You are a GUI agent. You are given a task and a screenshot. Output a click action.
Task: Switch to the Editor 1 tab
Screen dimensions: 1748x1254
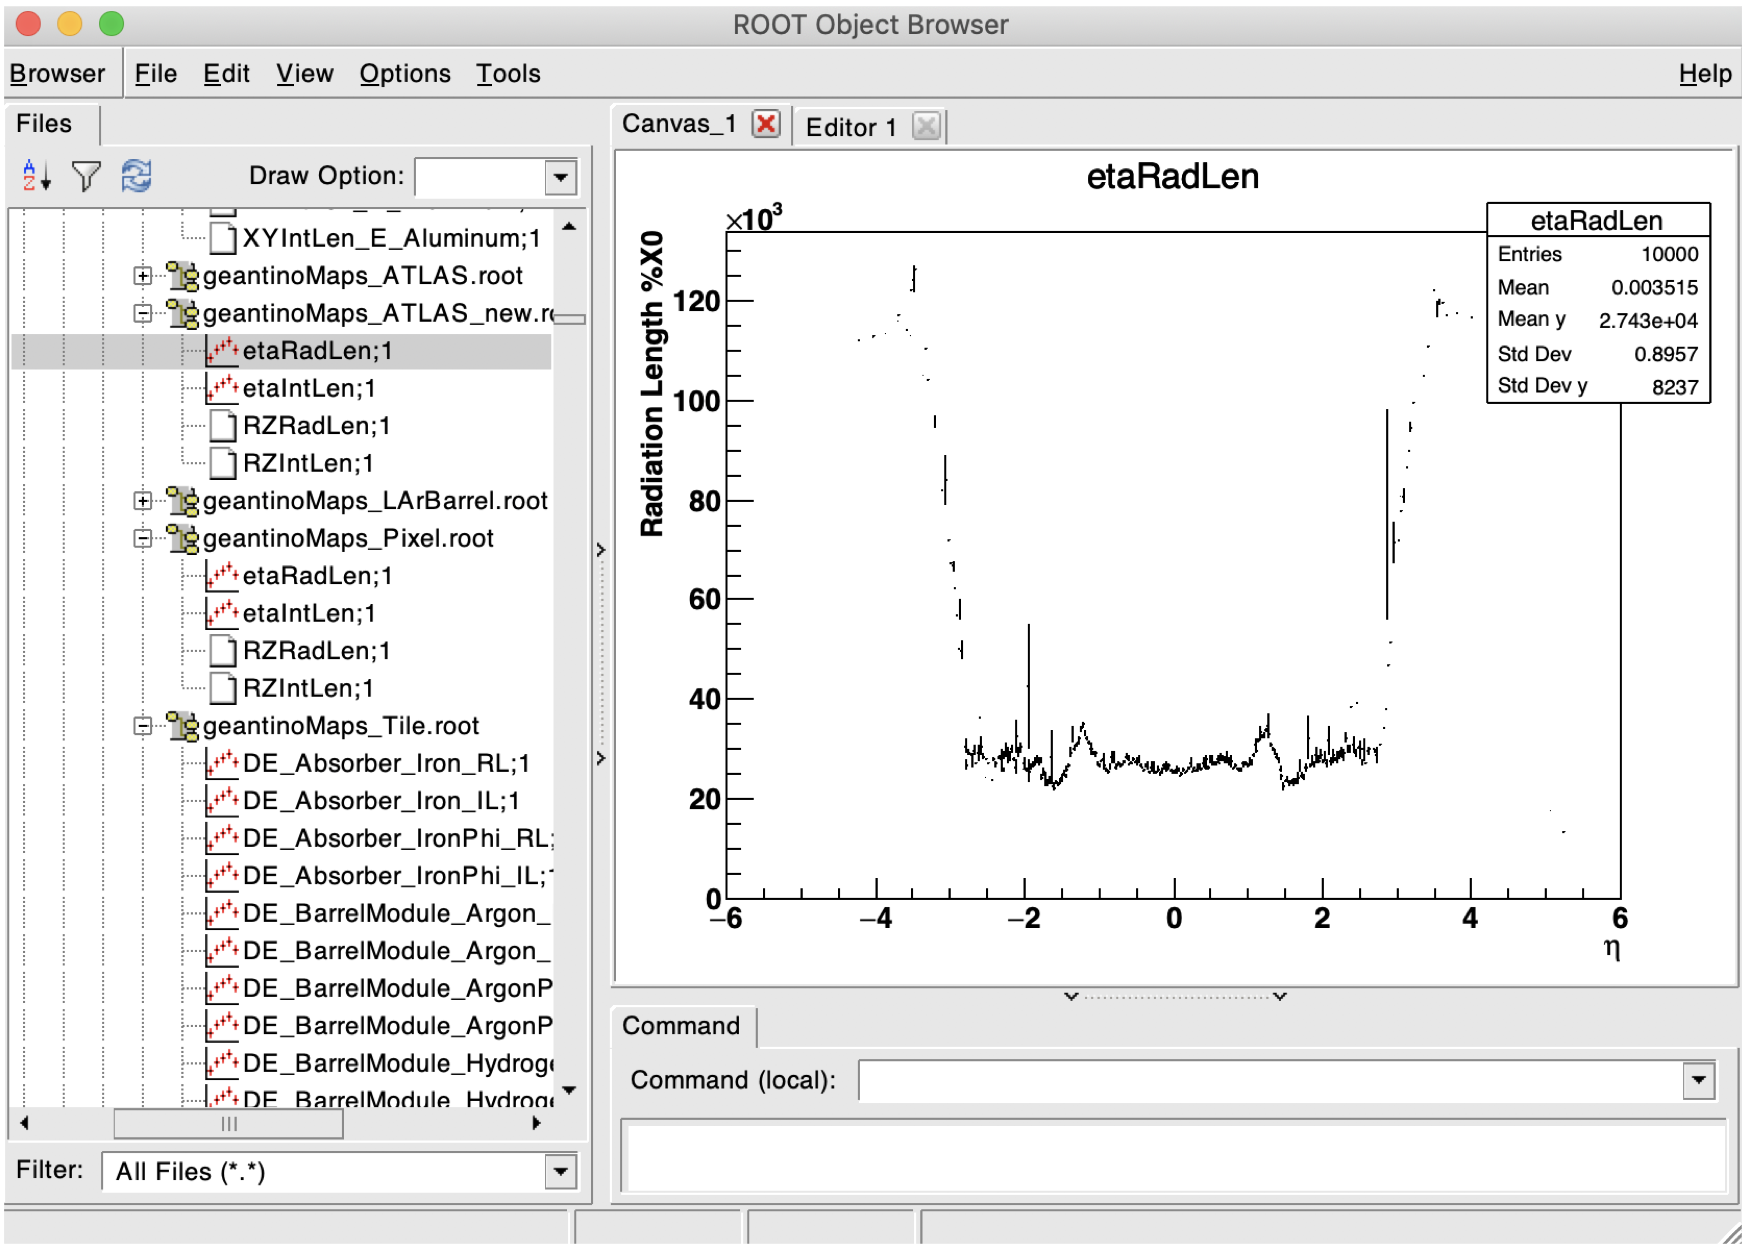coord(851,127)
